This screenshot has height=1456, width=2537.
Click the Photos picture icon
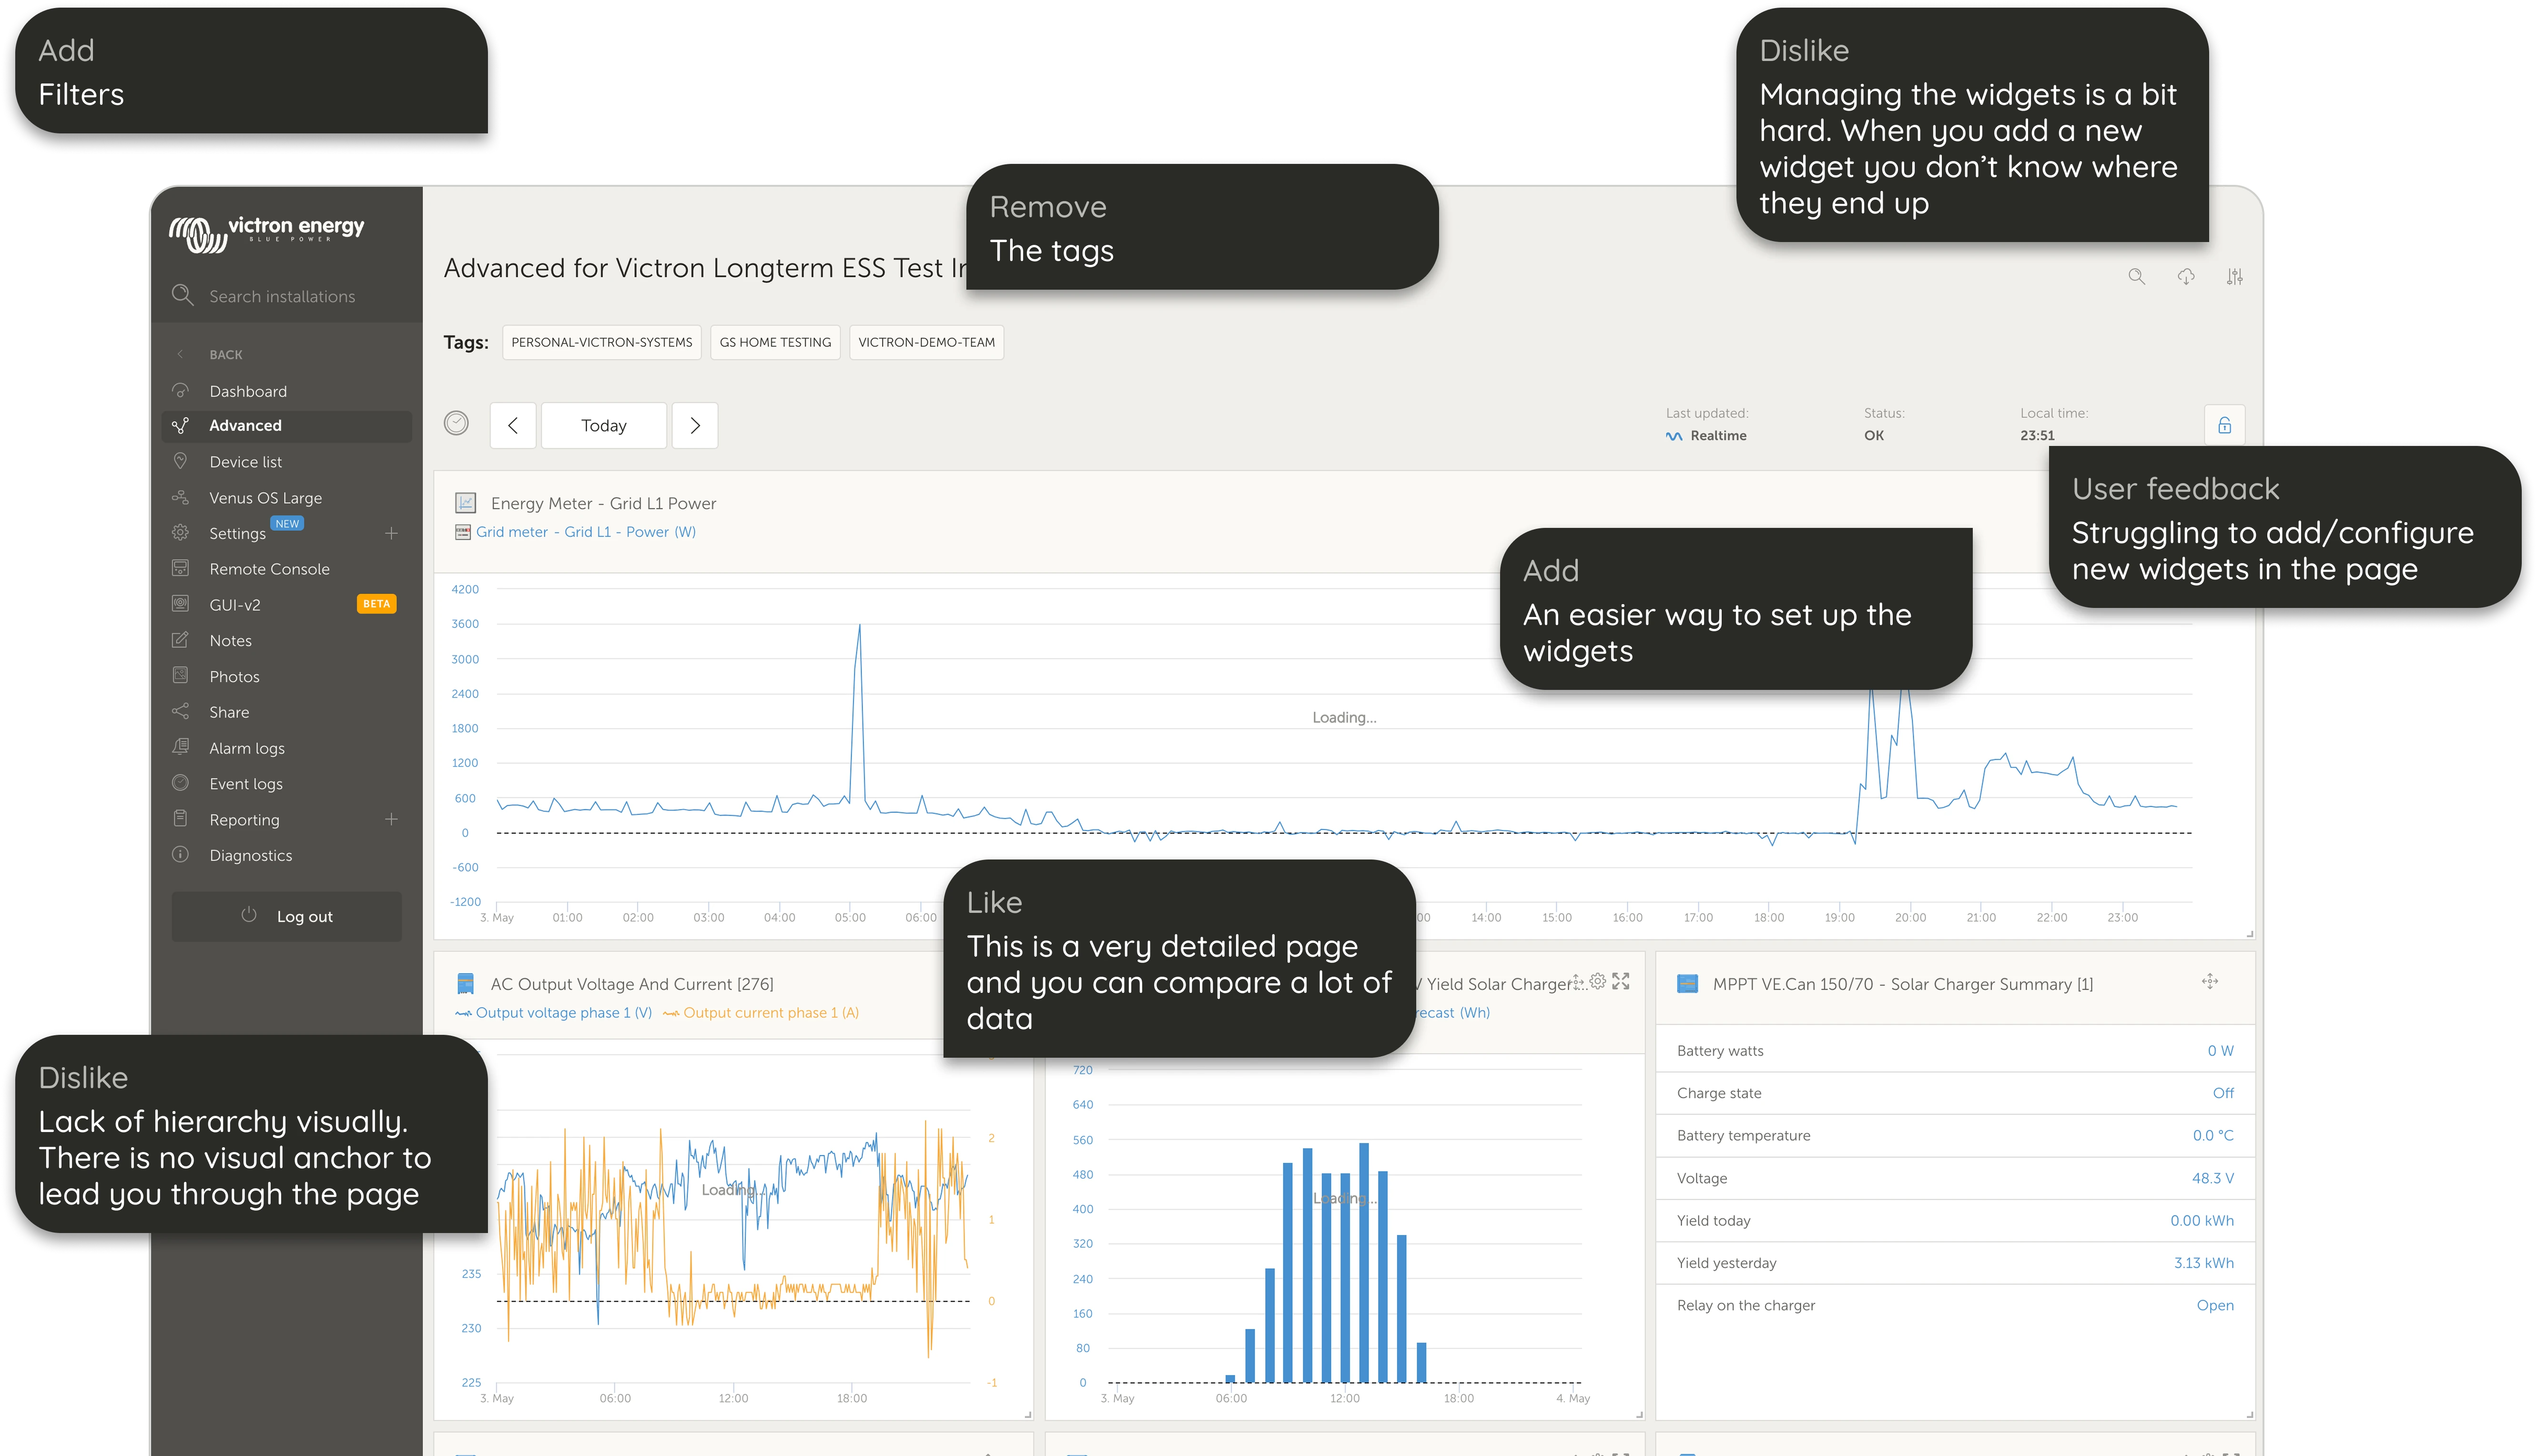(x=181, y=676)
